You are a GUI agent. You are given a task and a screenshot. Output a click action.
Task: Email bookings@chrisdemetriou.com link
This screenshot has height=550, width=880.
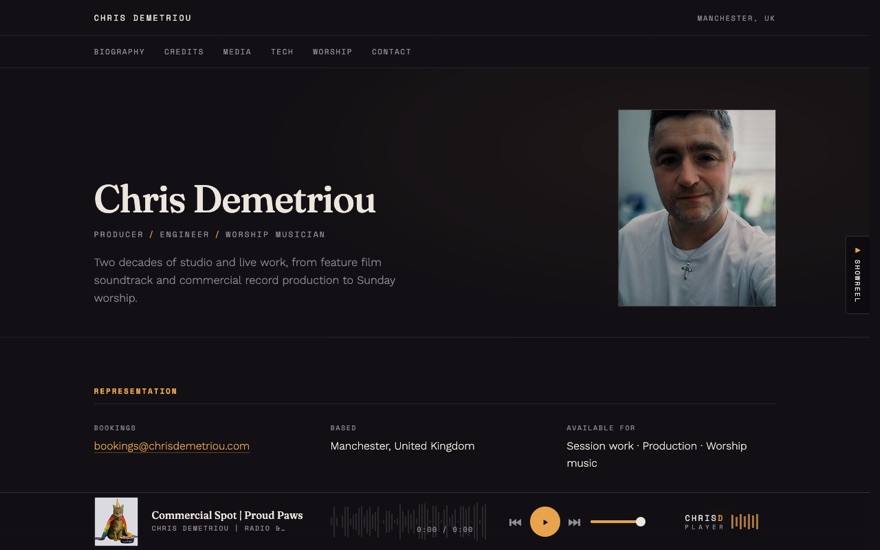coord(172,446)
